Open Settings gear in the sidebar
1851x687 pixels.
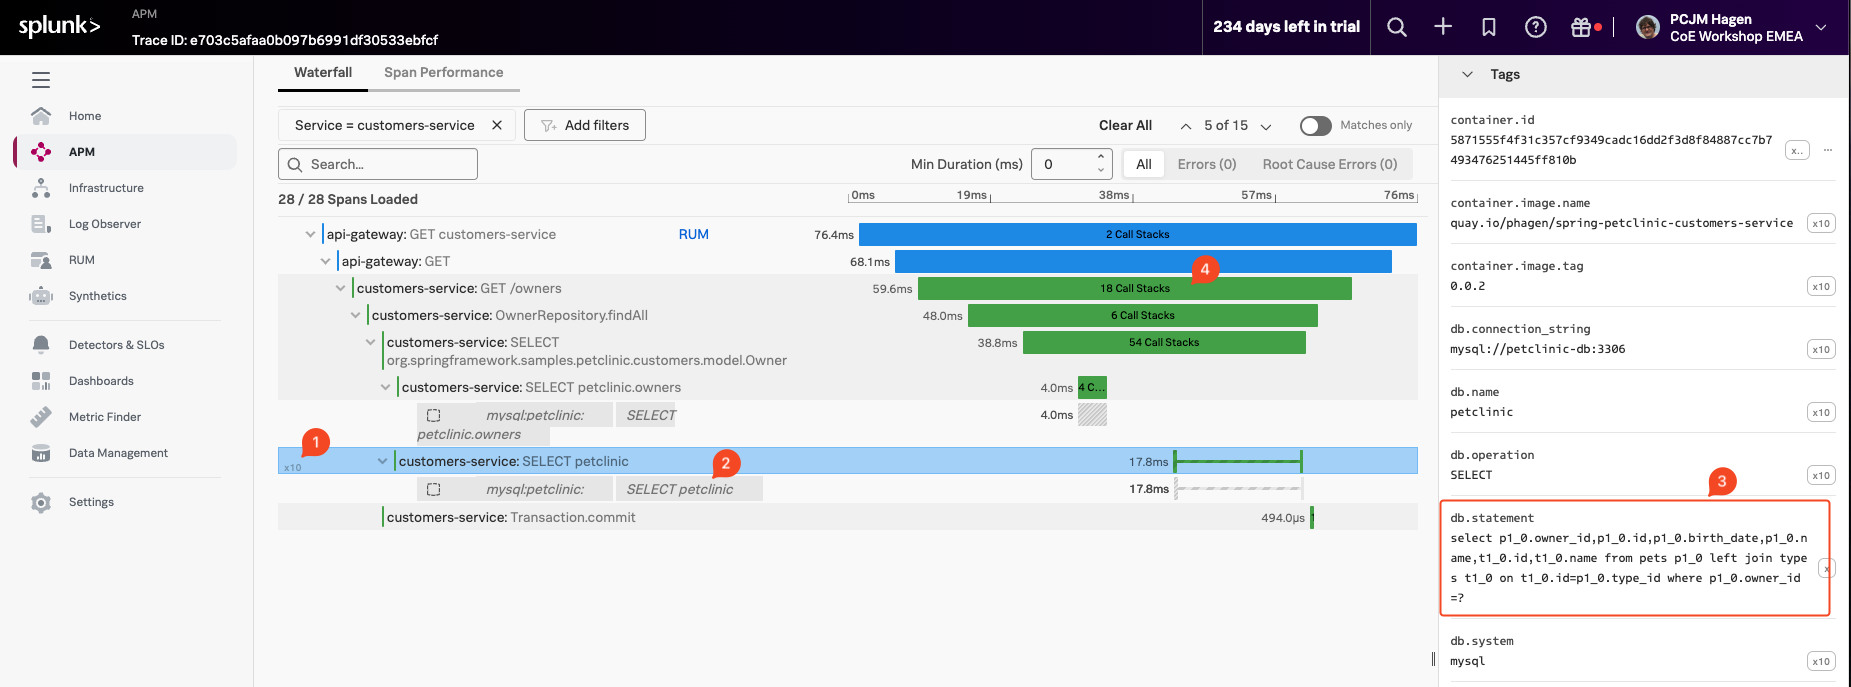click(90, 502)
